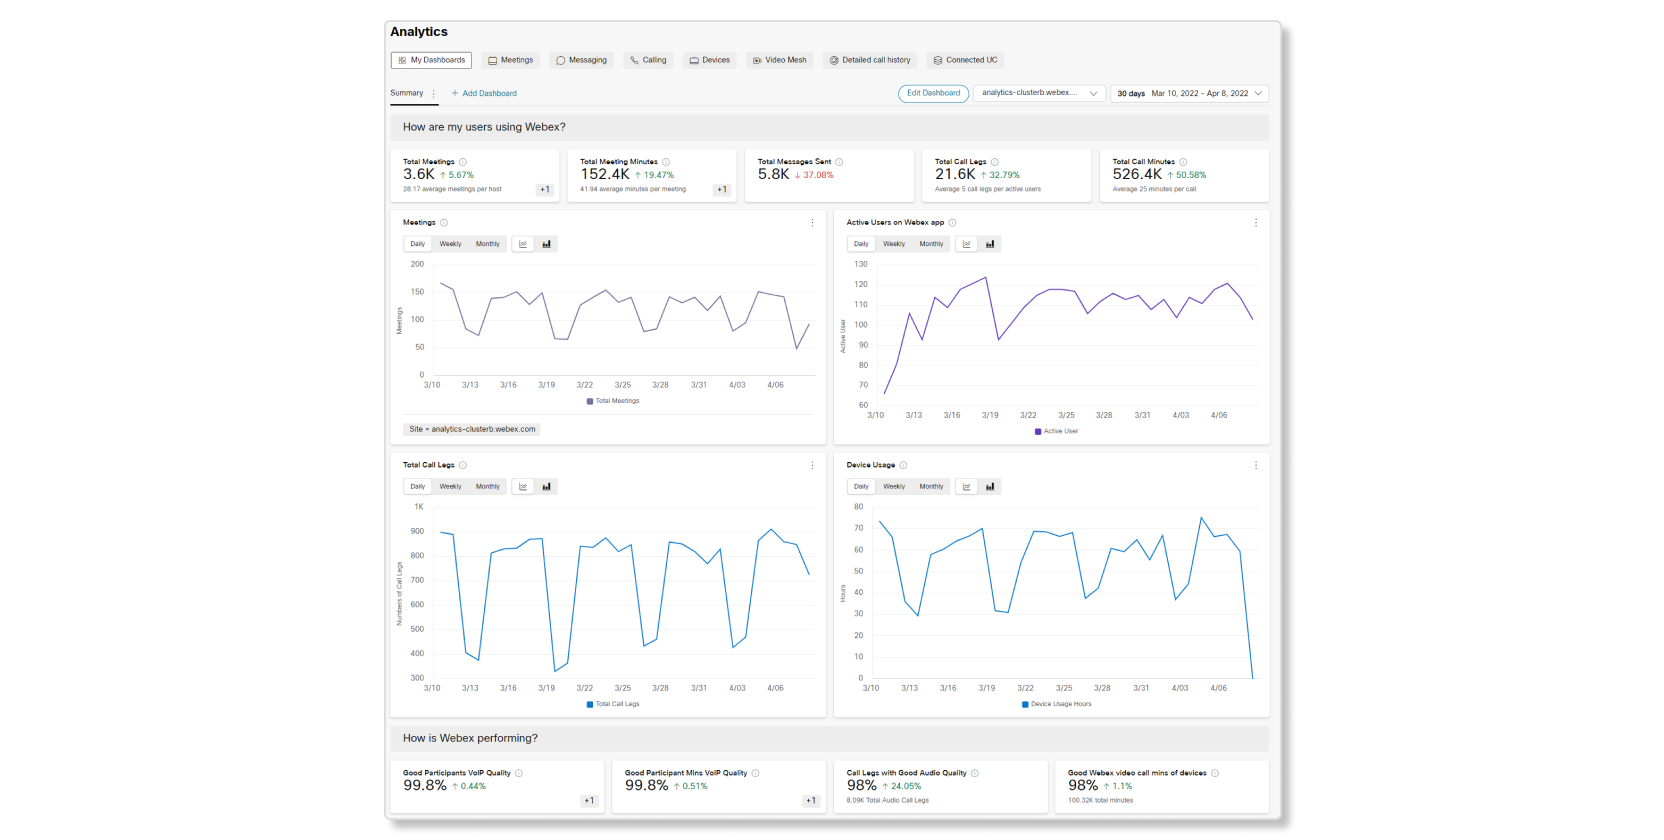This screenshot has height=840, width=1664.
Task: Show info for Good Participants VoIP Quality
Action: click(x=519, y=773)
